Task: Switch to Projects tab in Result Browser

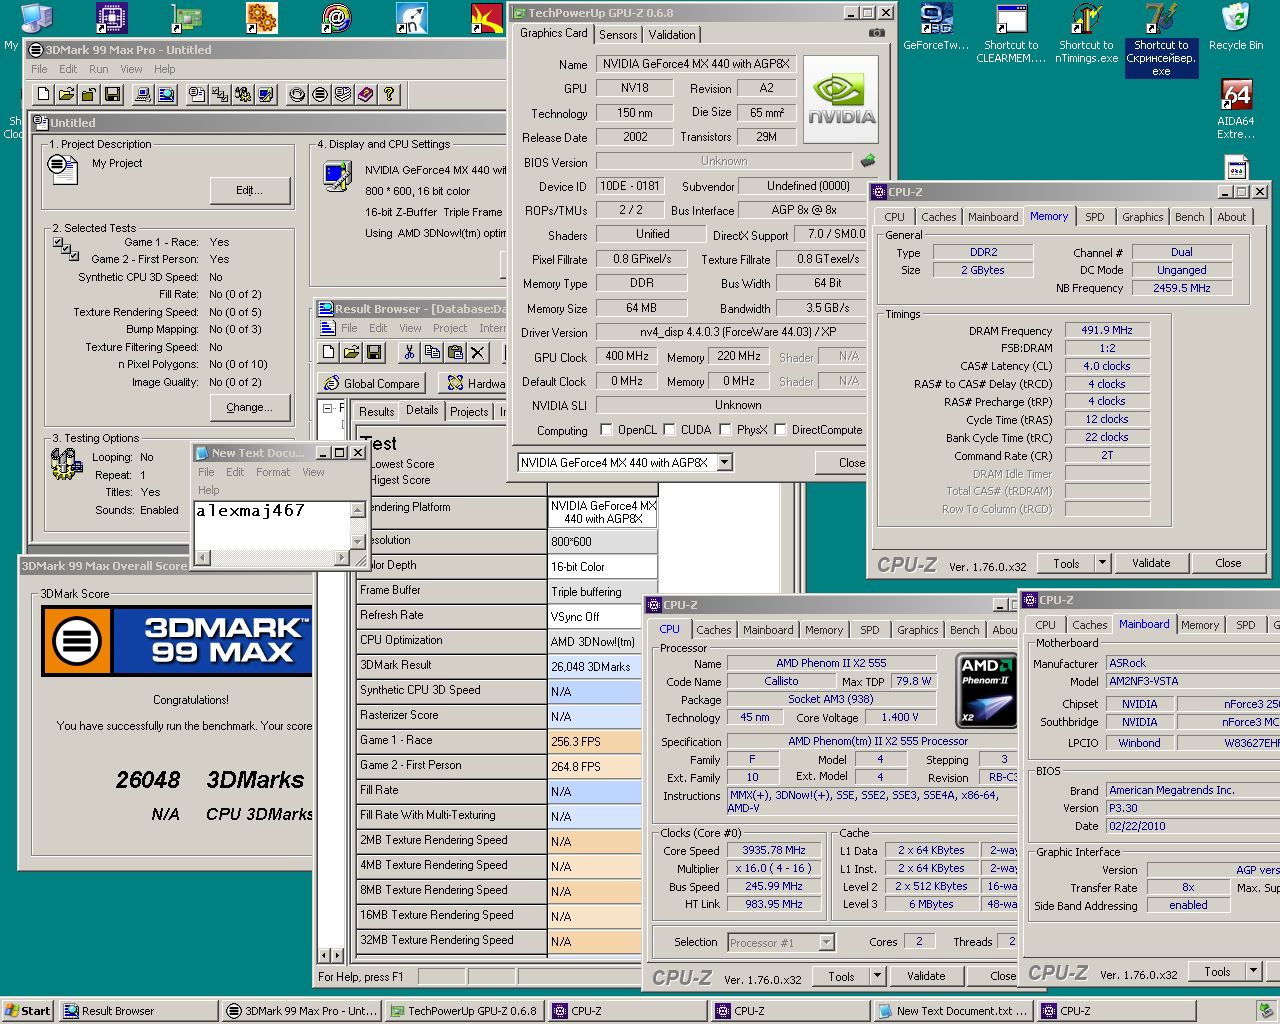Action: click(x=469, y=411)
